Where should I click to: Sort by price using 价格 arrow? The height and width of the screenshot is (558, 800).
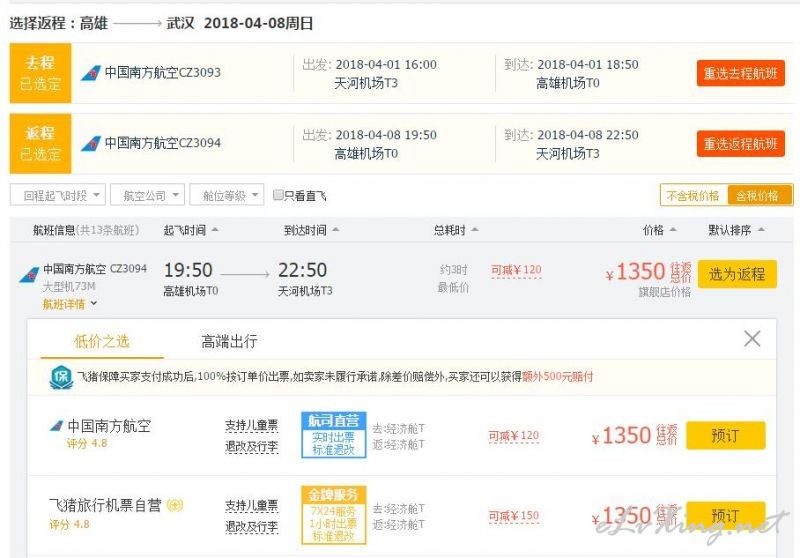click(x=672, y=230)
